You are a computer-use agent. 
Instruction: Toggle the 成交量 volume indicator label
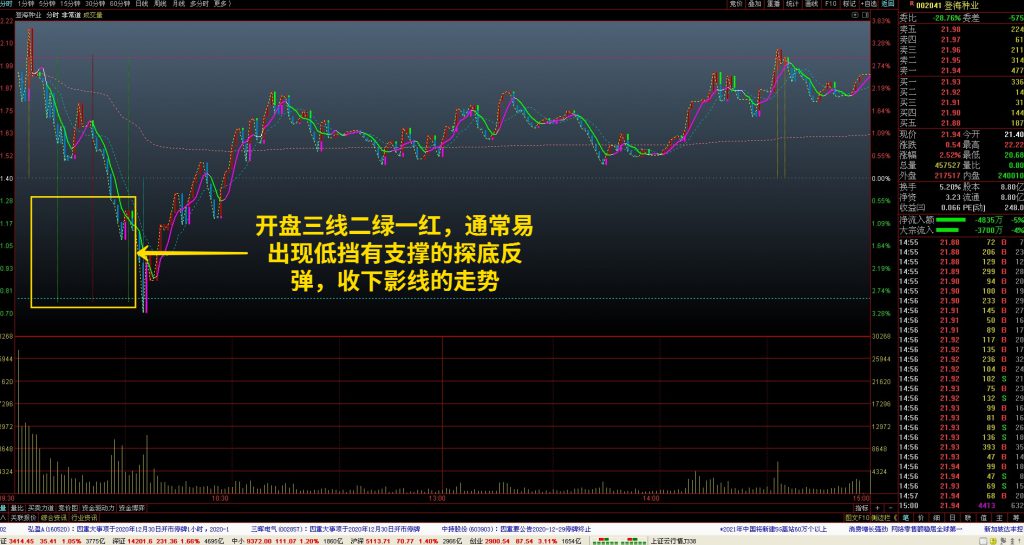pyautogui.click(x=92, y=16)
